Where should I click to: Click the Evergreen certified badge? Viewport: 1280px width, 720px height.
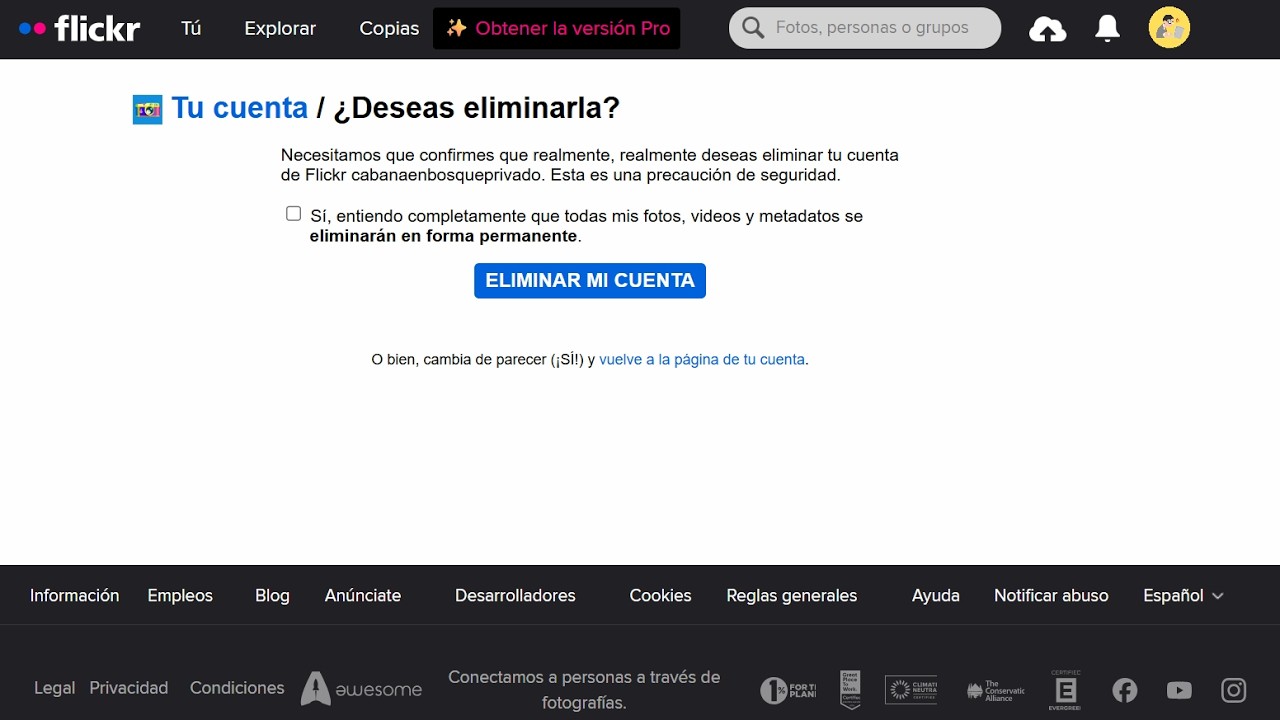[1065, 690]
